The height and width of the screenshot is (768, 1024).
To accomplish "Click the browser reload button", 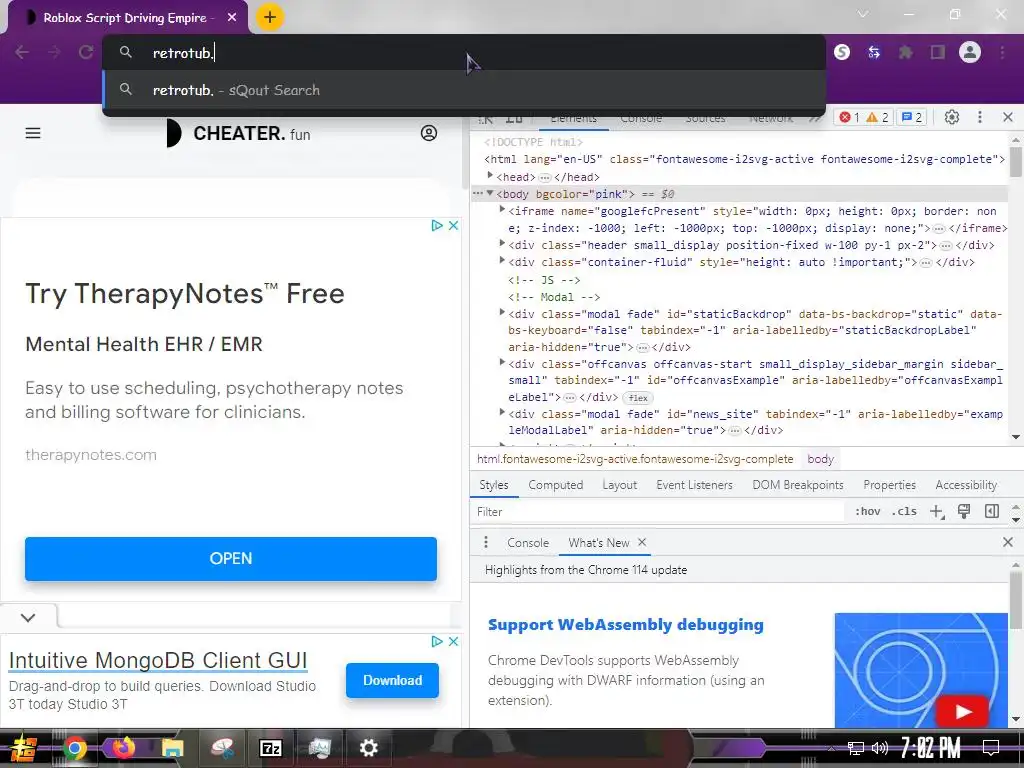I will tap(86, 52).
